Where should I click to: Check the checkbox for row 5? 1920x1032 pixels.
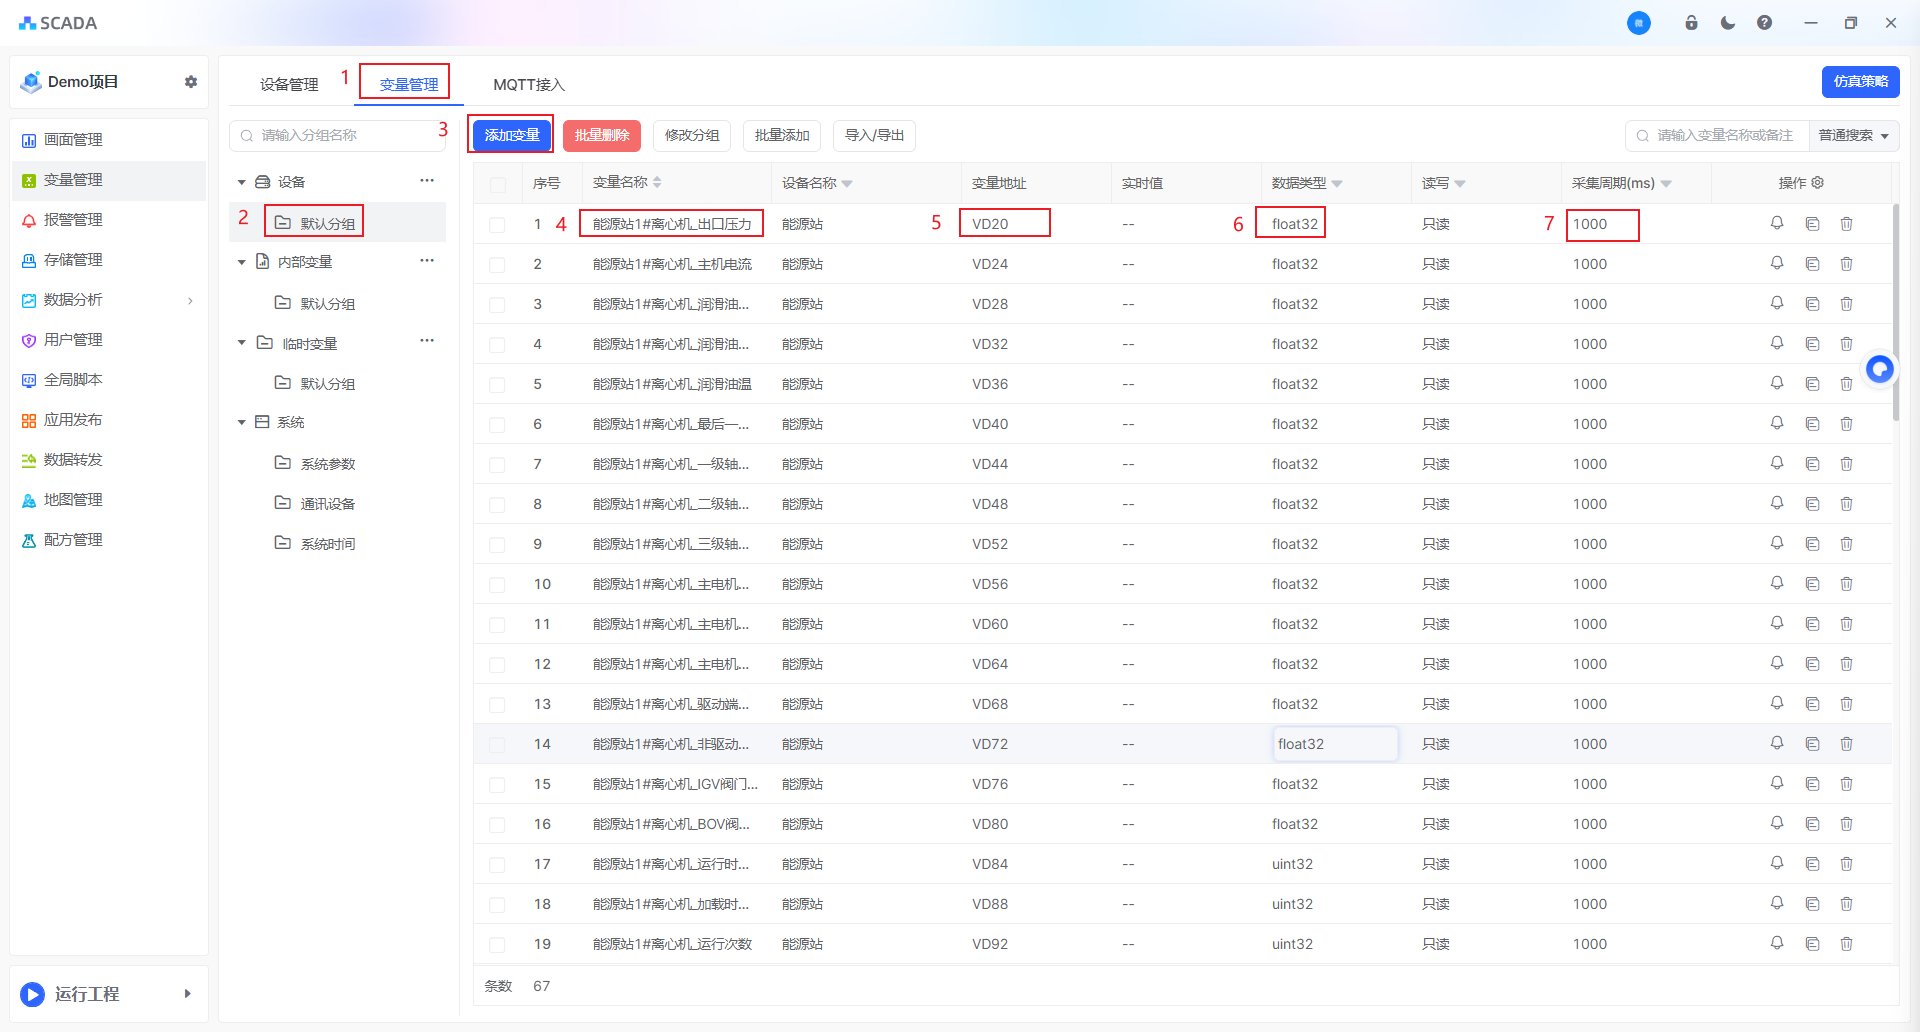coord(498,384)
